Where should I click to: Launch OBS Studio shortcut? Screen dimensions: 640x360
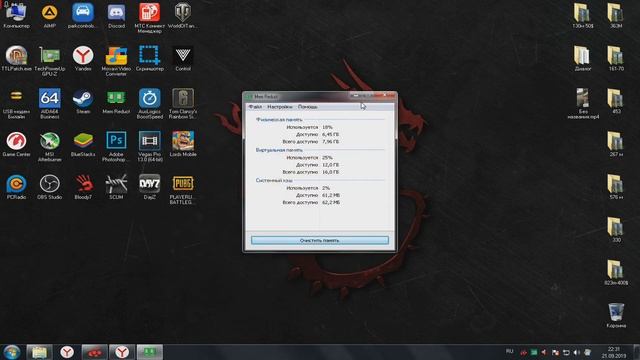[49, 187]
